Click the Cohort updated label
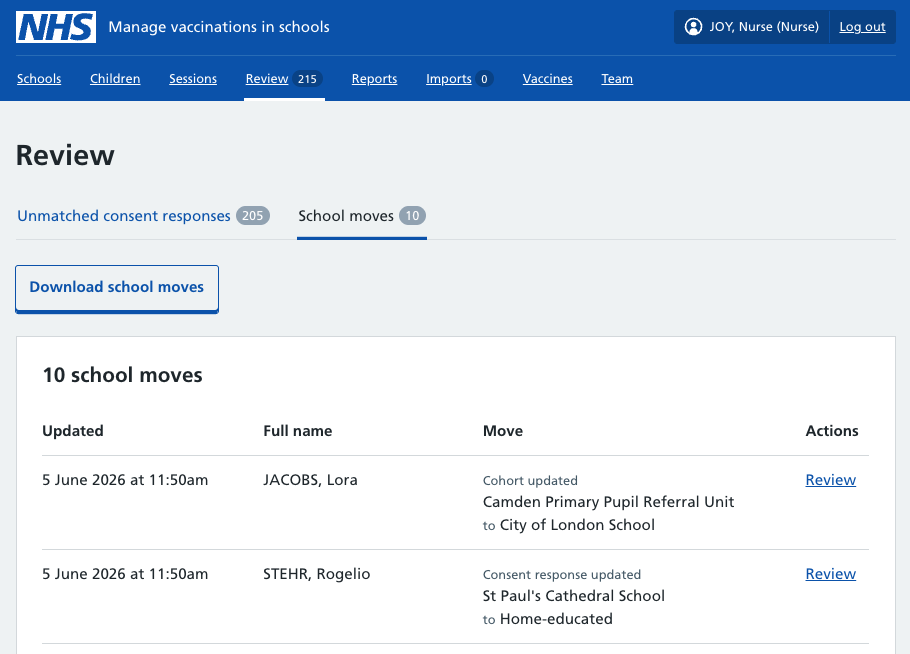 pyautogui.click(x=530, y=480)
